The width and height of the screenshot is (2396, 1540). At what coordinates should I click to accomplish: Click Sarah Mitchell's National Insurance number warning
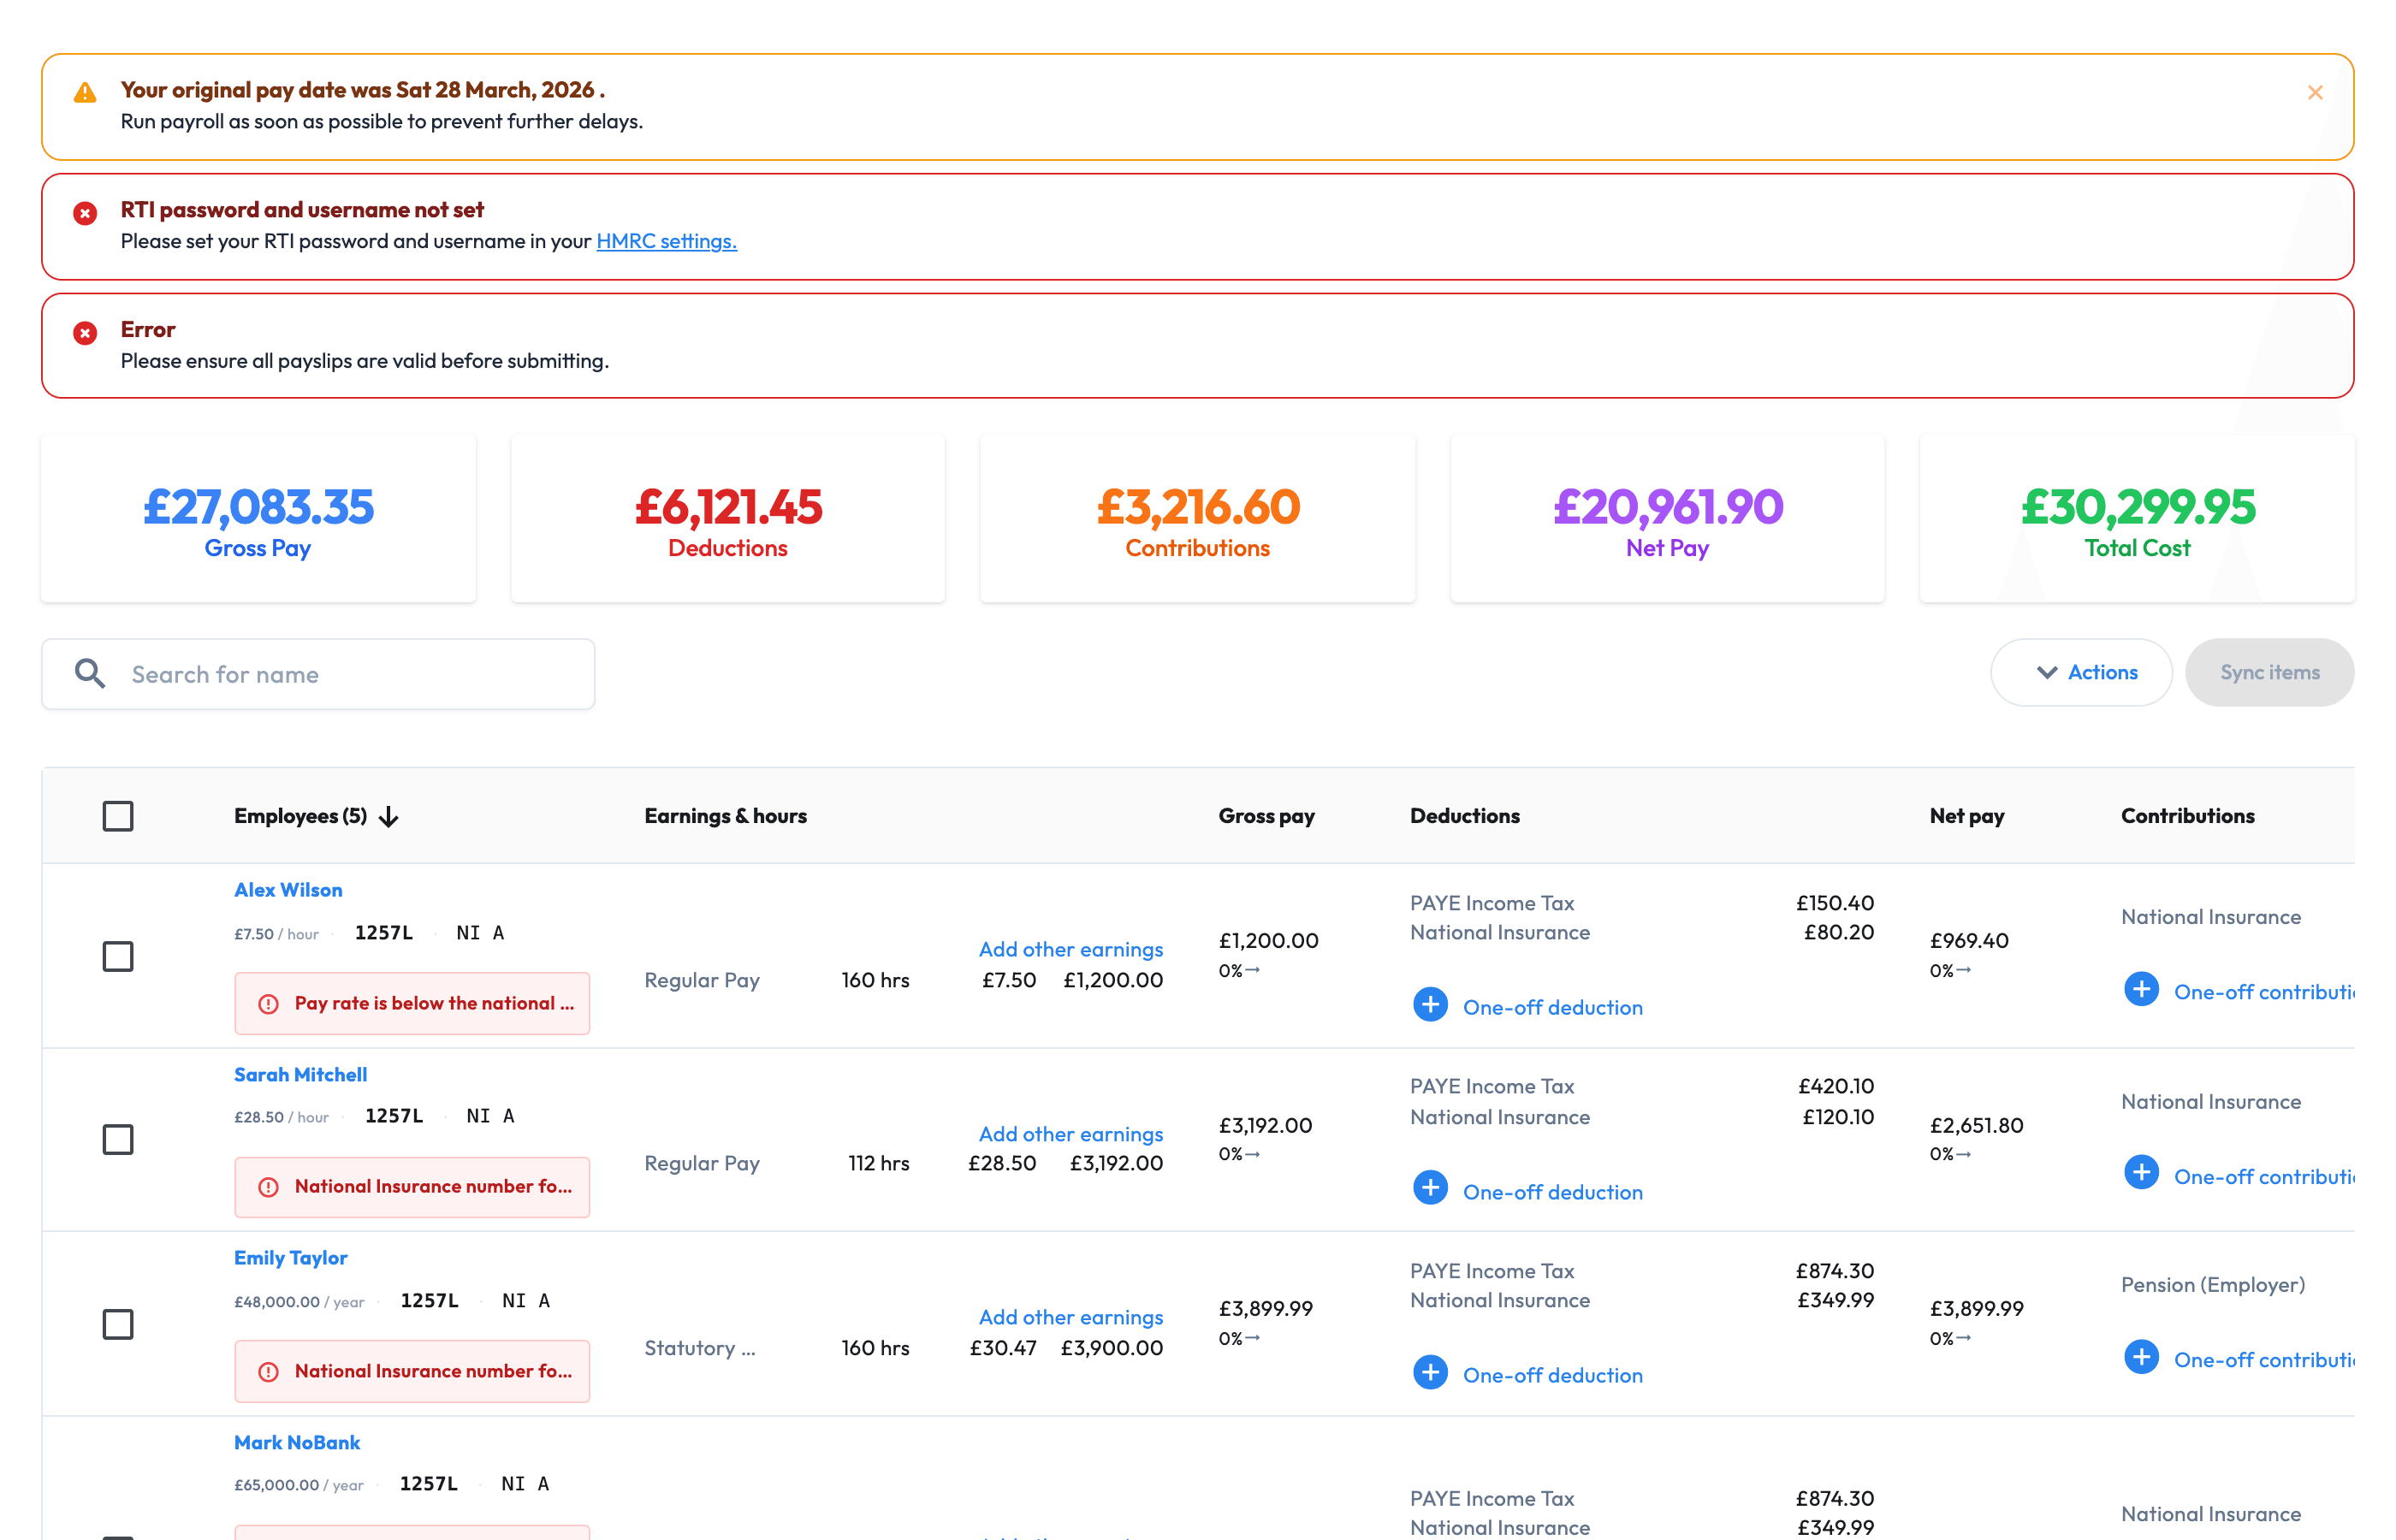412,1187
